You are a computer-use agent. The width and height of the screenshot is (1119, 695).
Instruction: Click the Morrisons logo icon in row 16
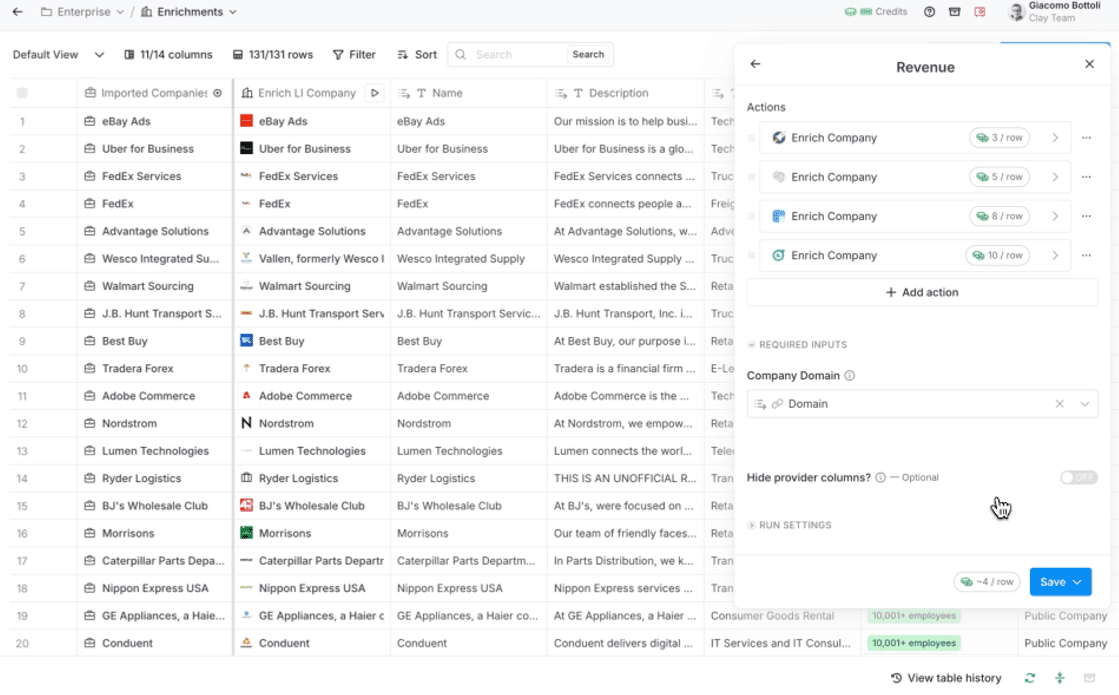pyautogui.click(x=246, y=532)
